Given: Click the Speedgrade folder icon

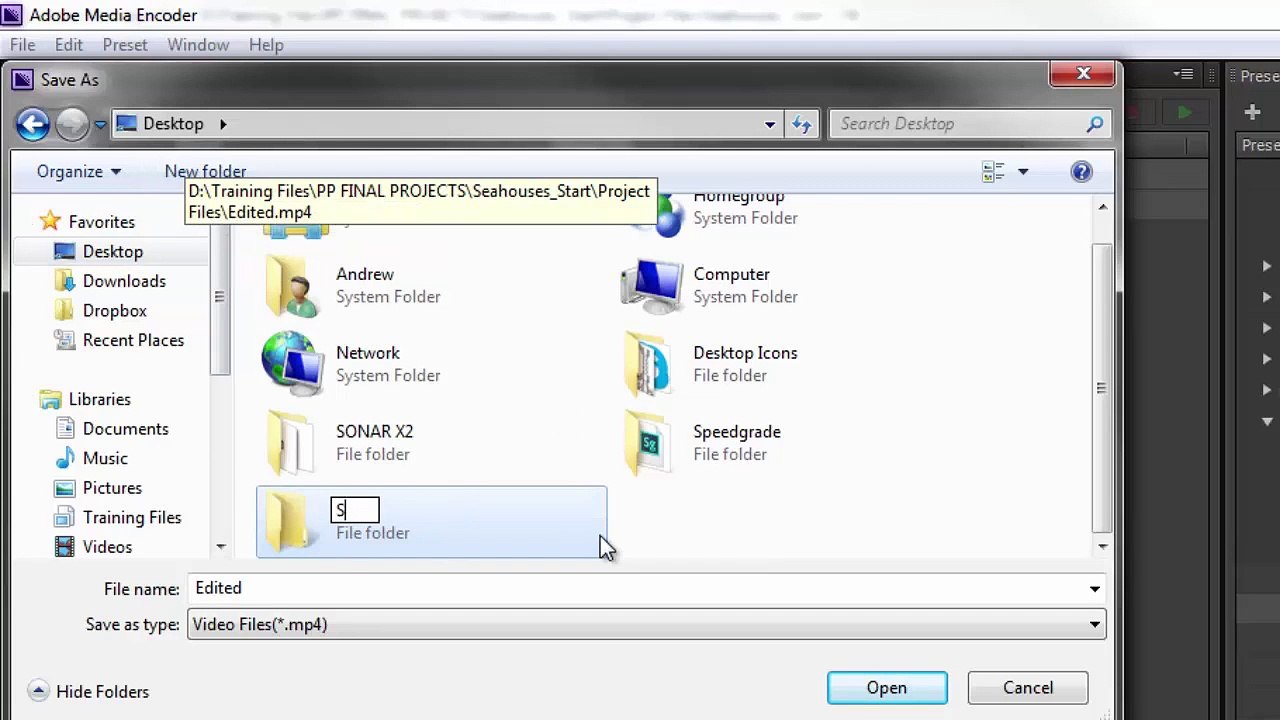Looking at the screenshot, I should coord(649,443).
